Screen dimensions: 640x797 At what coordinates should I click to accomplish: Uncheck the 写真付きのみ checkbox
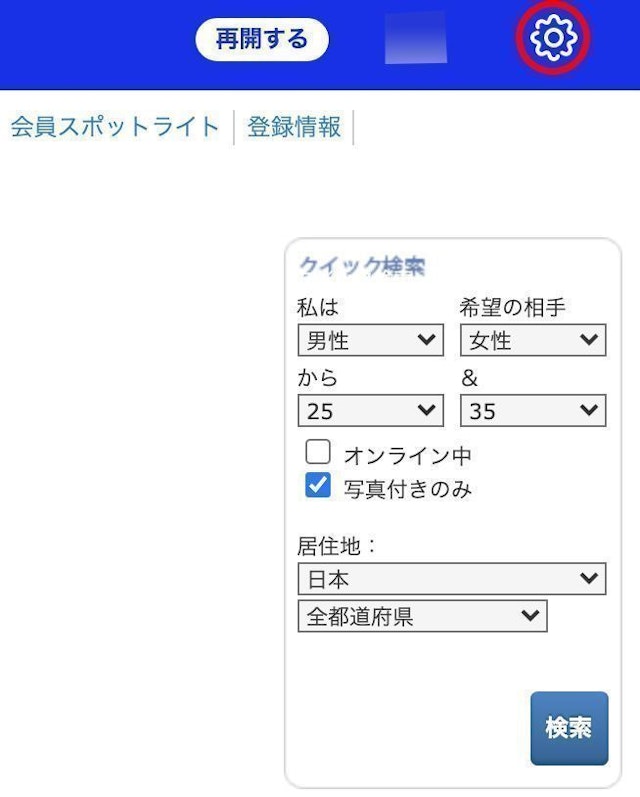(318, 486)
